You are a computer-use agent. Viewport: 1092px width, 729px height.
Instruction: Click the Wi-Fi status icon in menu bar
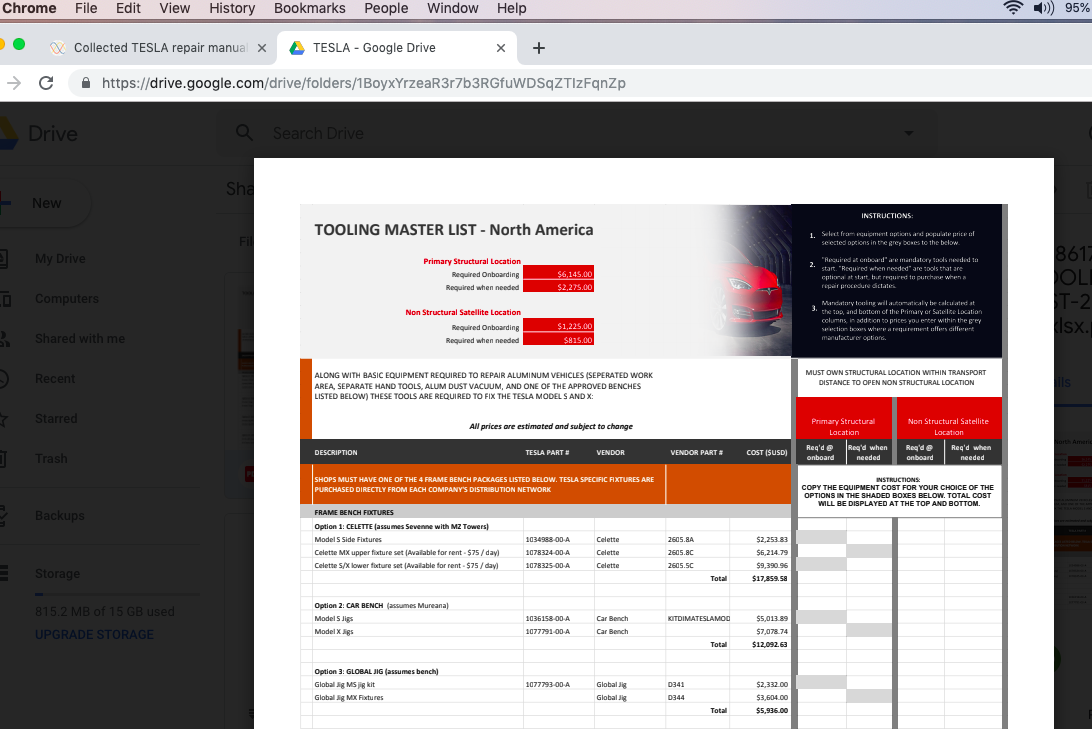[1013, 8]
